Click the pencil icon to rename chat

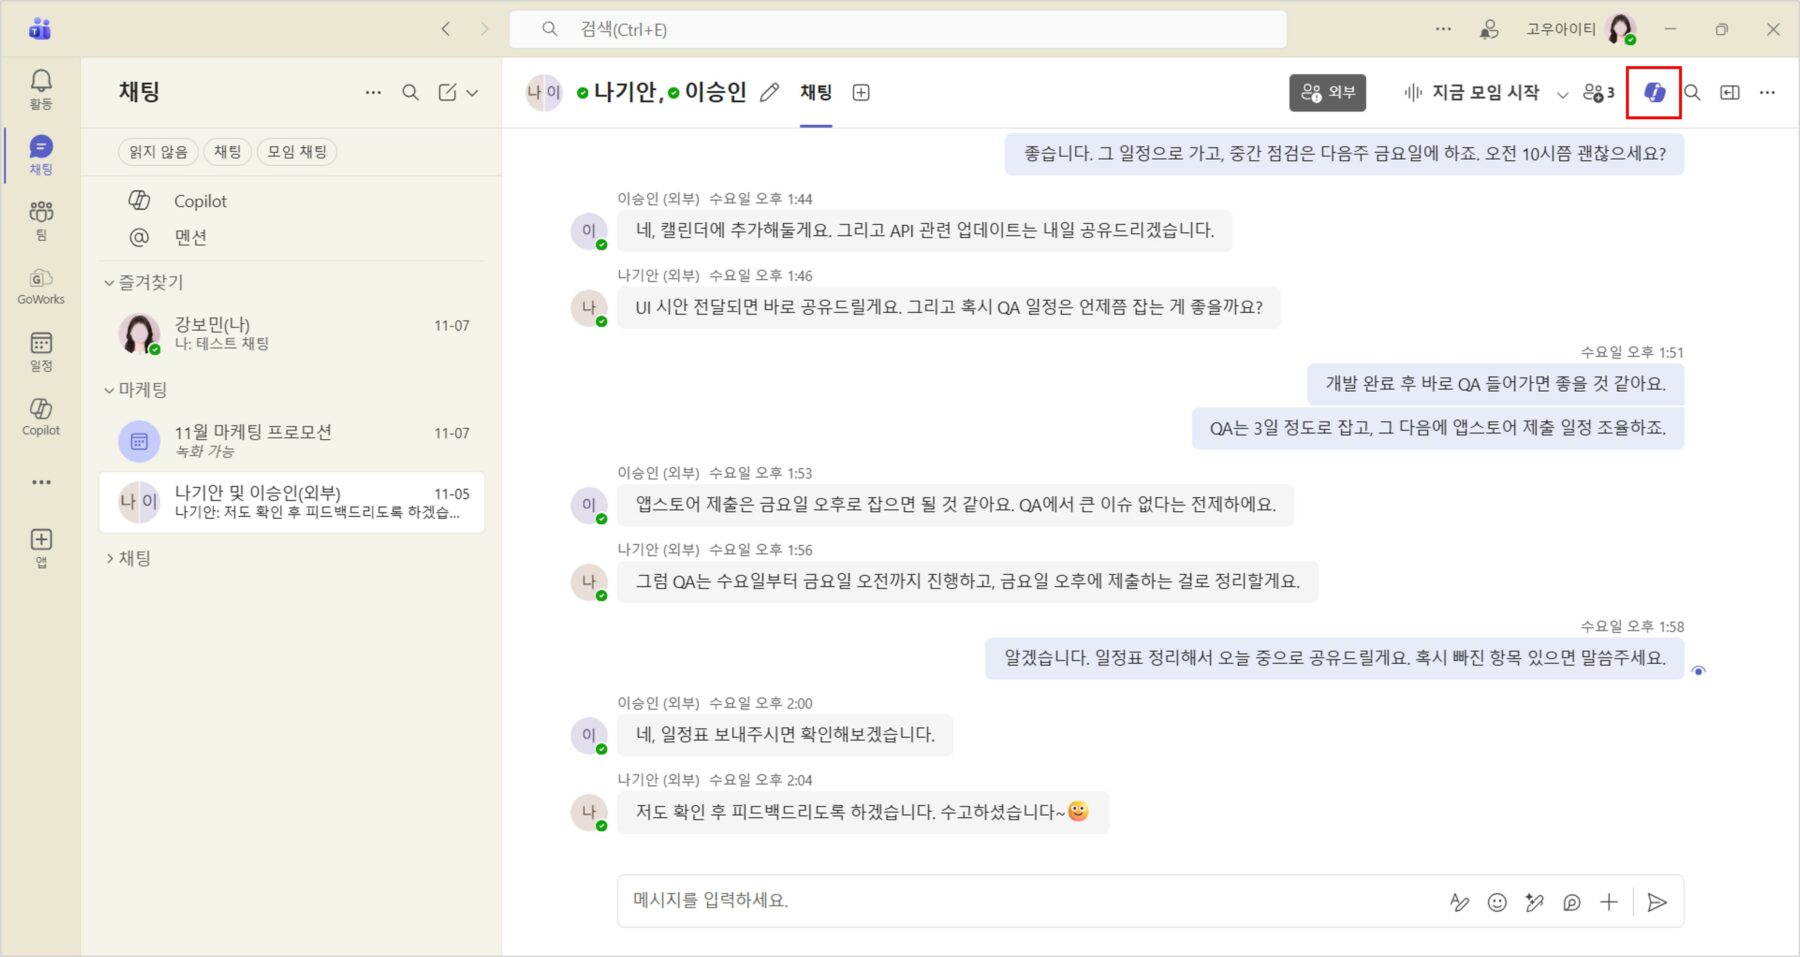(x=769, y=93)
